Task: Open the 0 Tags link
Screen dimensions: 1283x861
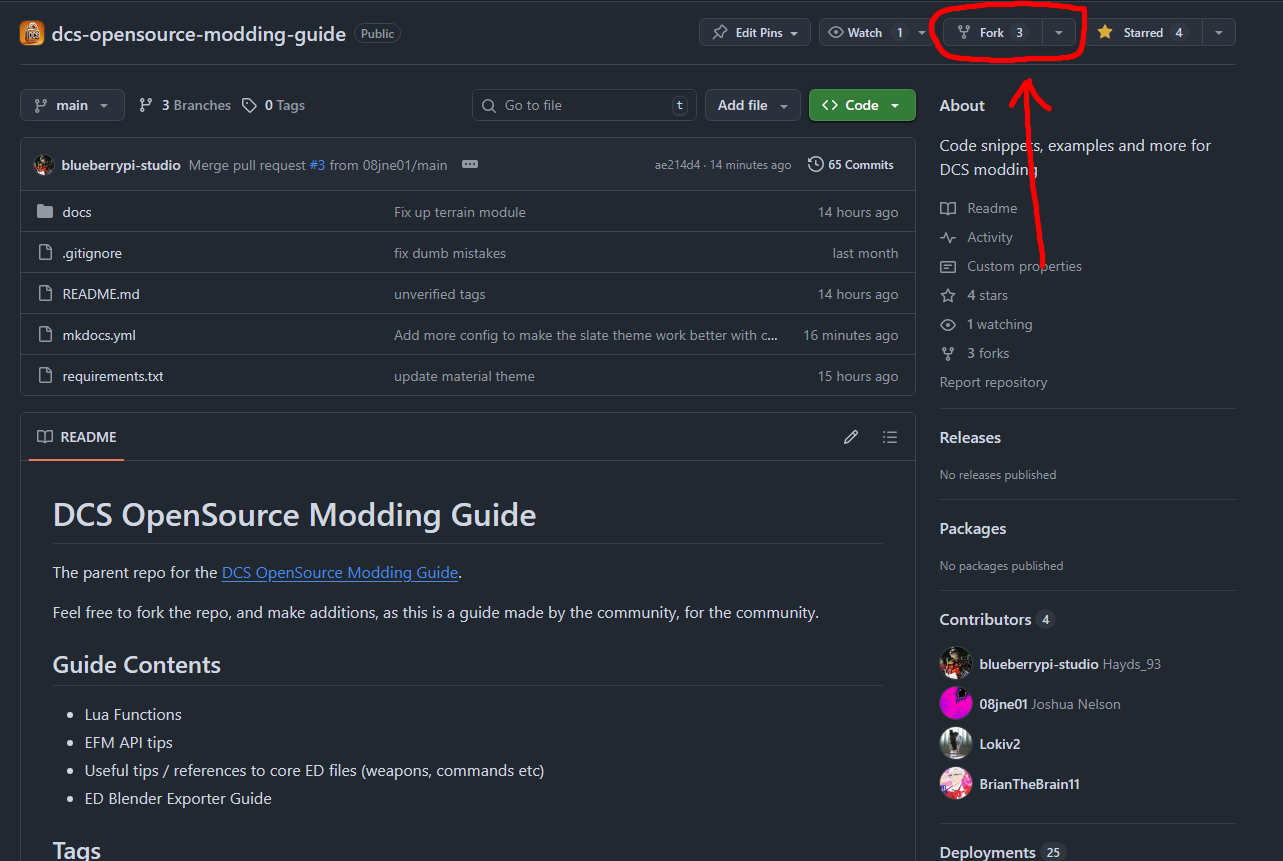Action: coord(273,105)
